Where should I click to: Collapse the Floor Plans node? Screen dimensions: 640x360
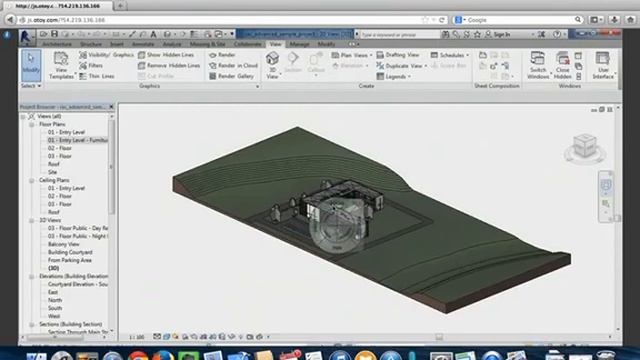(31, 124)
